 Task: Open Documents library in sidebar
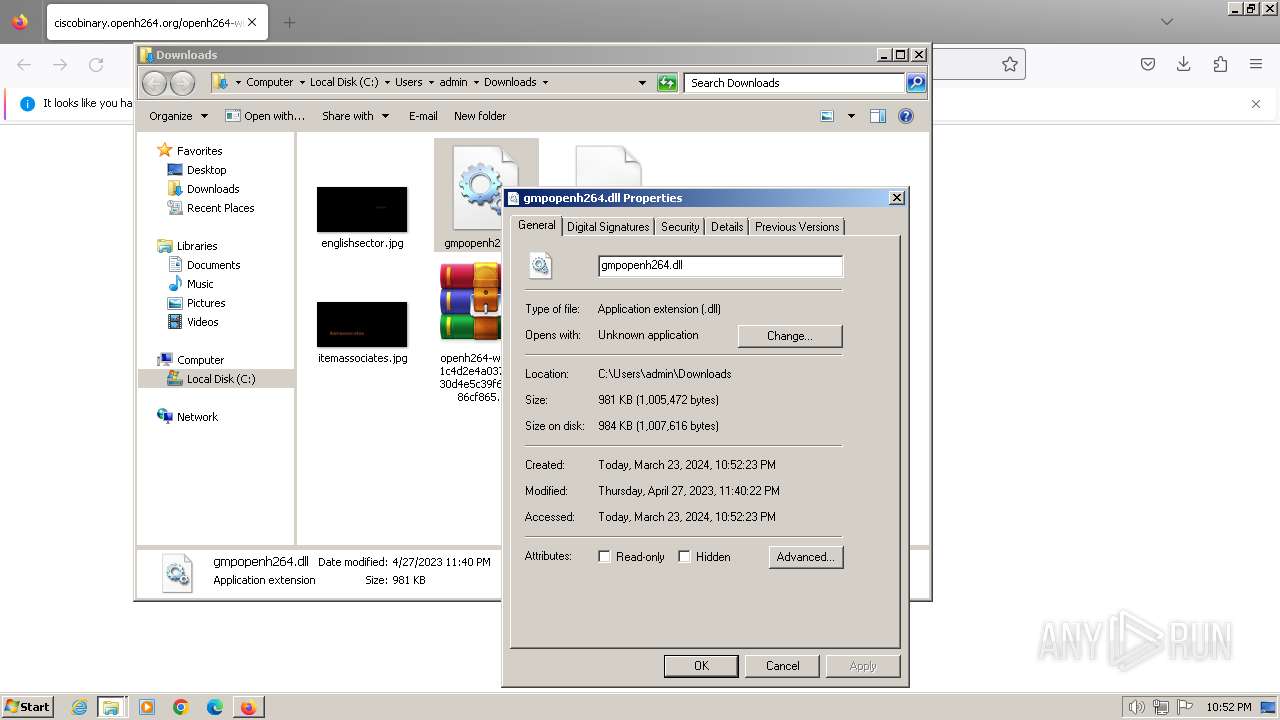pos(213,265)
